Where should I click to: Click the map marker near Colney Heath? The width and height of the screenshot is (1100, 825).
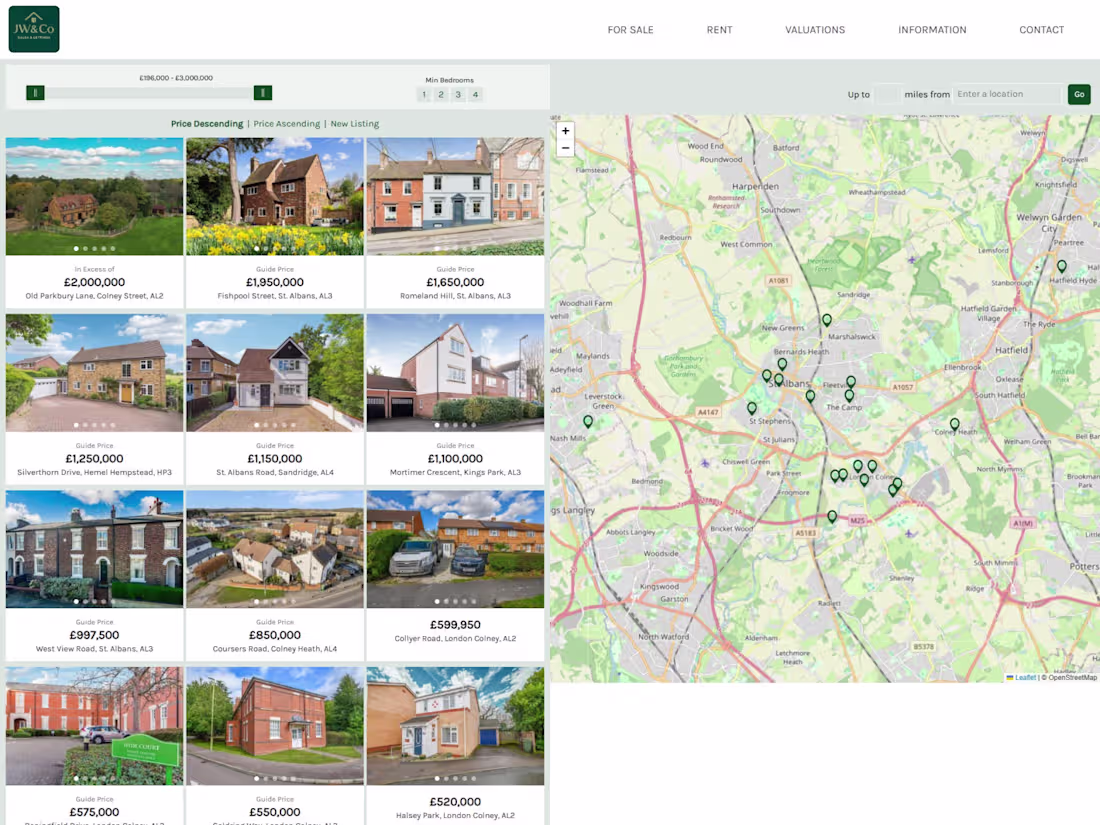coord(953,424)
